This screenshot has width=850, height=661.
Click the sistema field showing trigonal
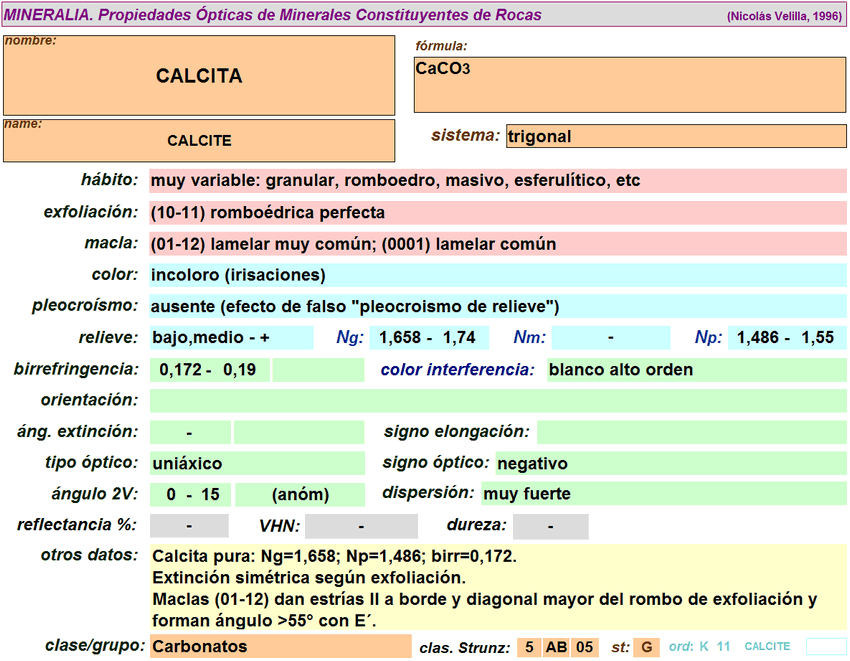point(676,136)
